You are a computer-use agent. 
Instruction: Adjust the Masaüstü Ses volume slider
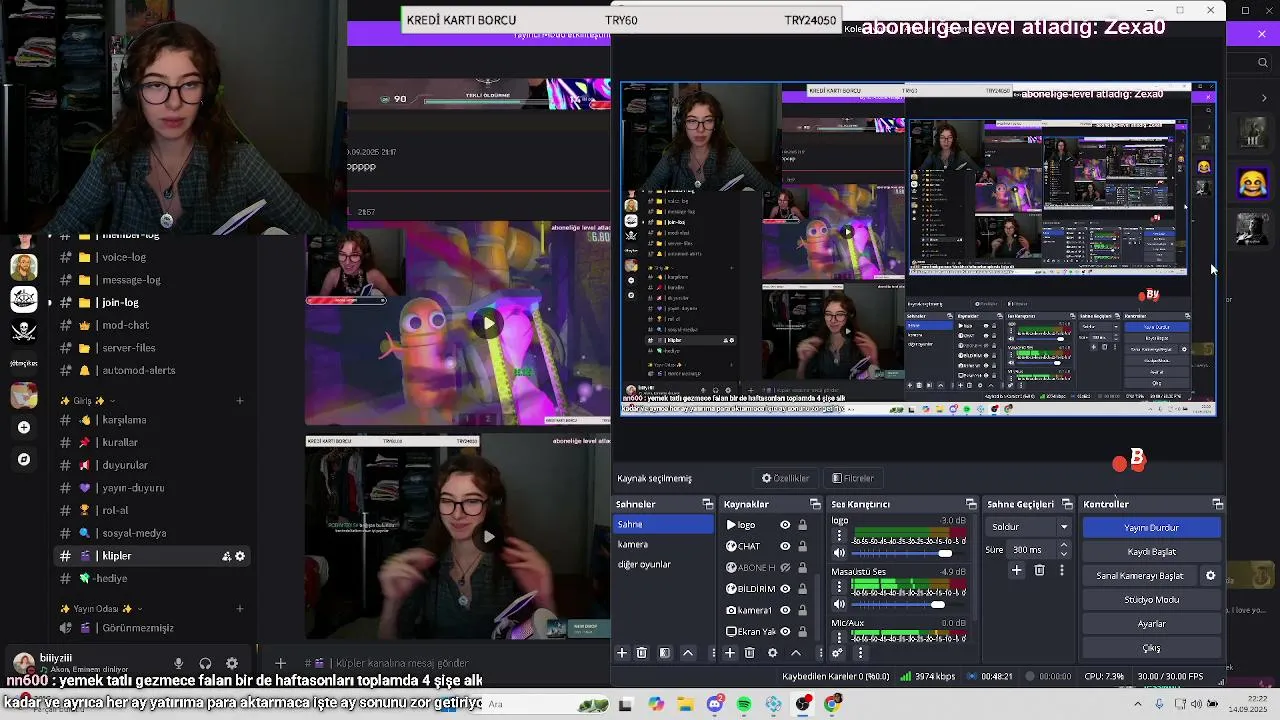pyautogui.click(x=937, y=604)
